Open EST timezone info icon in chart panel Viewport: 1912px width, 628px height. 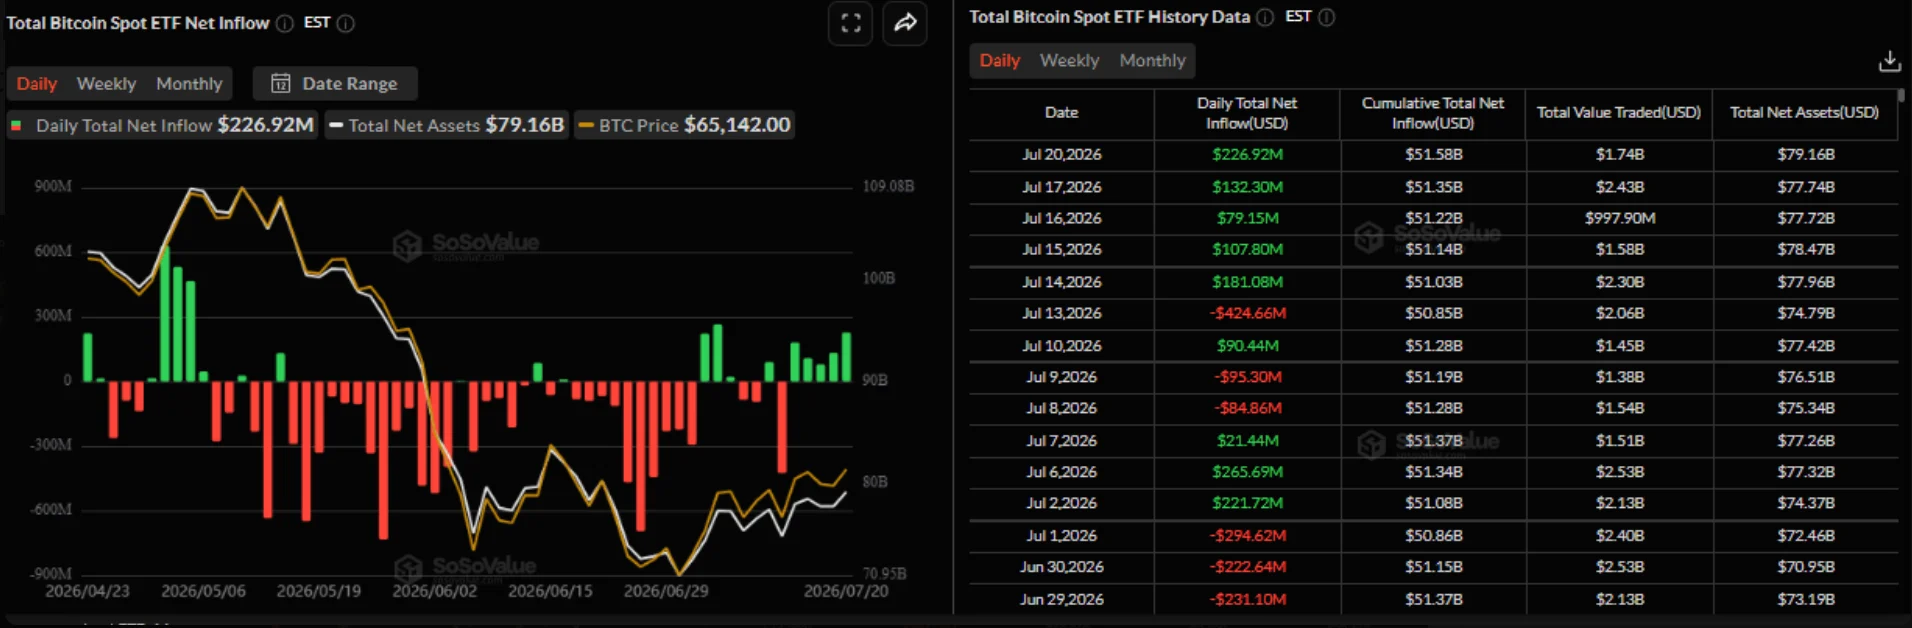[346, 23]
